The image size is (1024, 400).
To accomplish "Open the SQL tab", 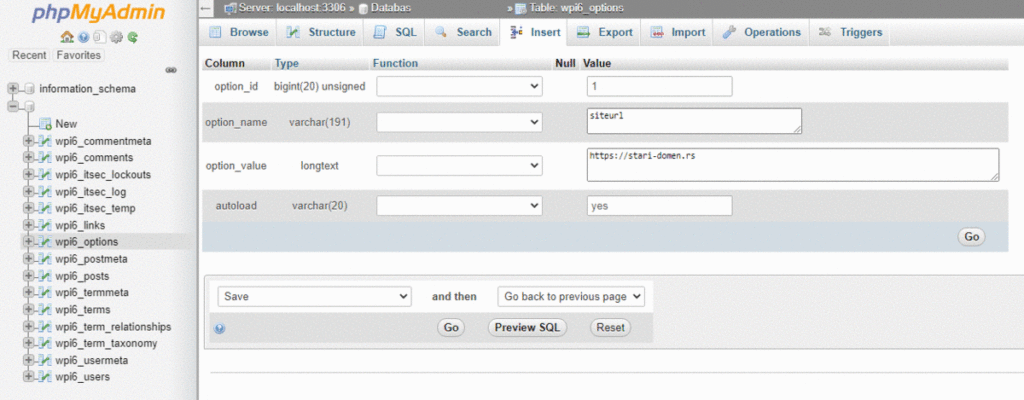I will [394, 32].
